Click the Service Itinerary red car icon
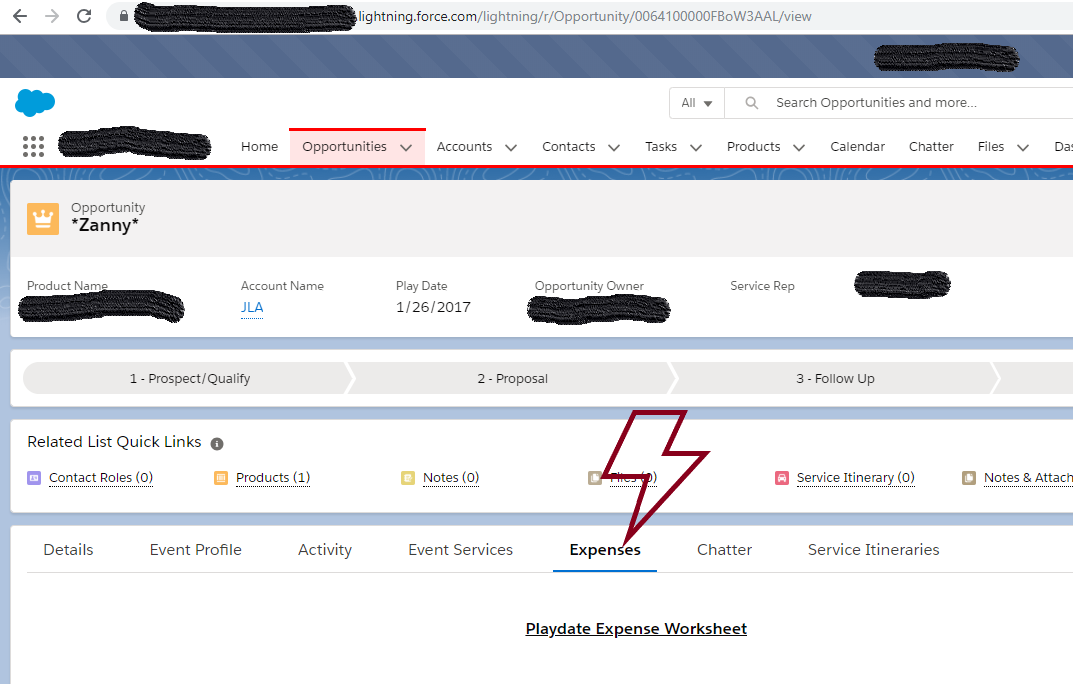The height and width of the screenshot is (684, 1073). (781, 478)
